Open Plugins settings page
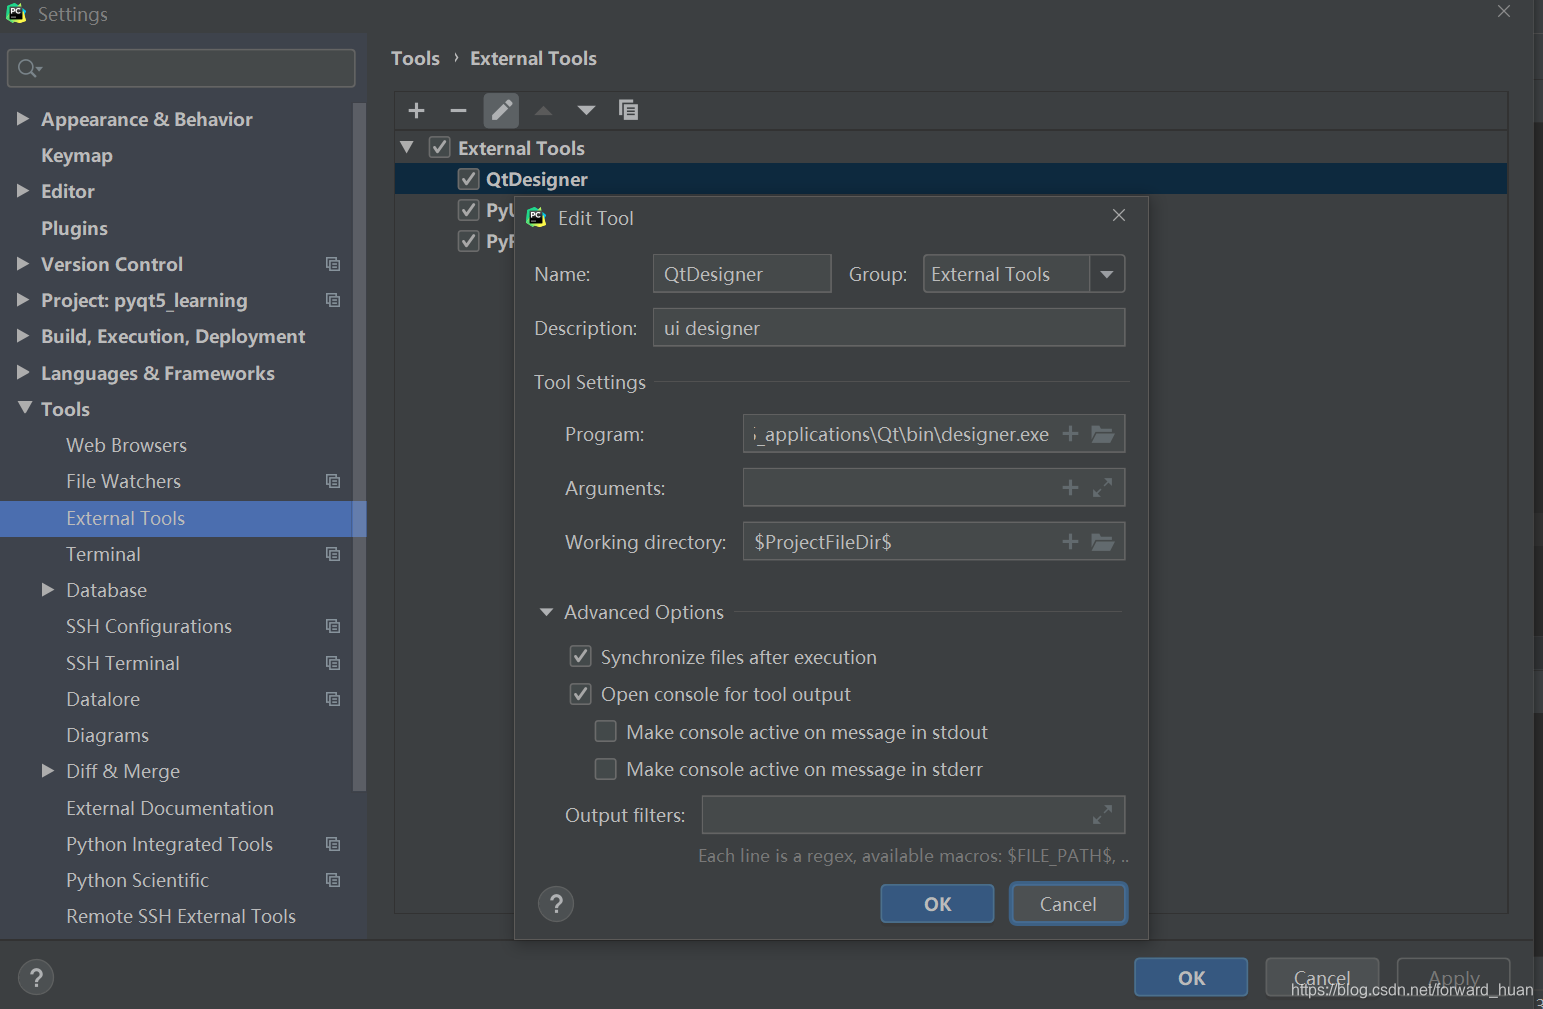This screenshot has width=1543, height=1009. coord(74,228)
